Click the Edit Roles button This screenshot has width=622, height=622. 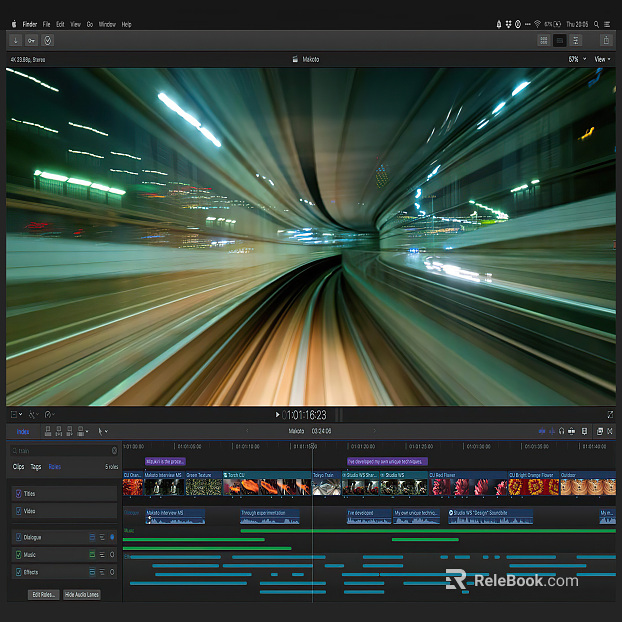44,594
